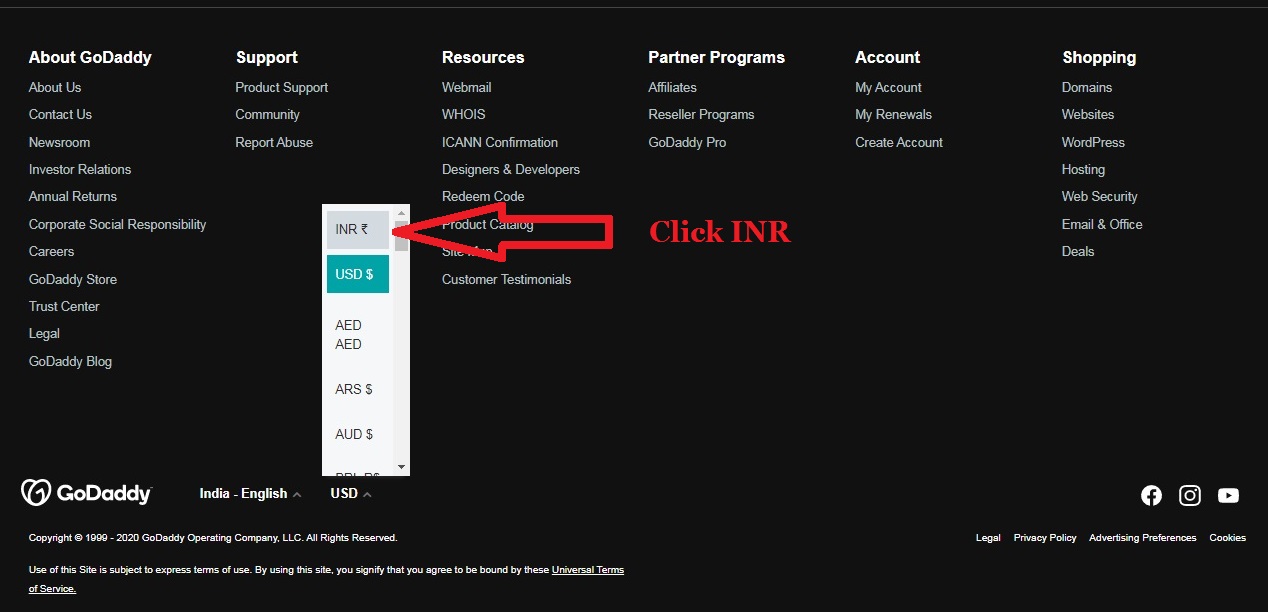Click the currency list scrollbar thumb
This screenshot has width=1268, height=612.
click(x=401, y=235)
